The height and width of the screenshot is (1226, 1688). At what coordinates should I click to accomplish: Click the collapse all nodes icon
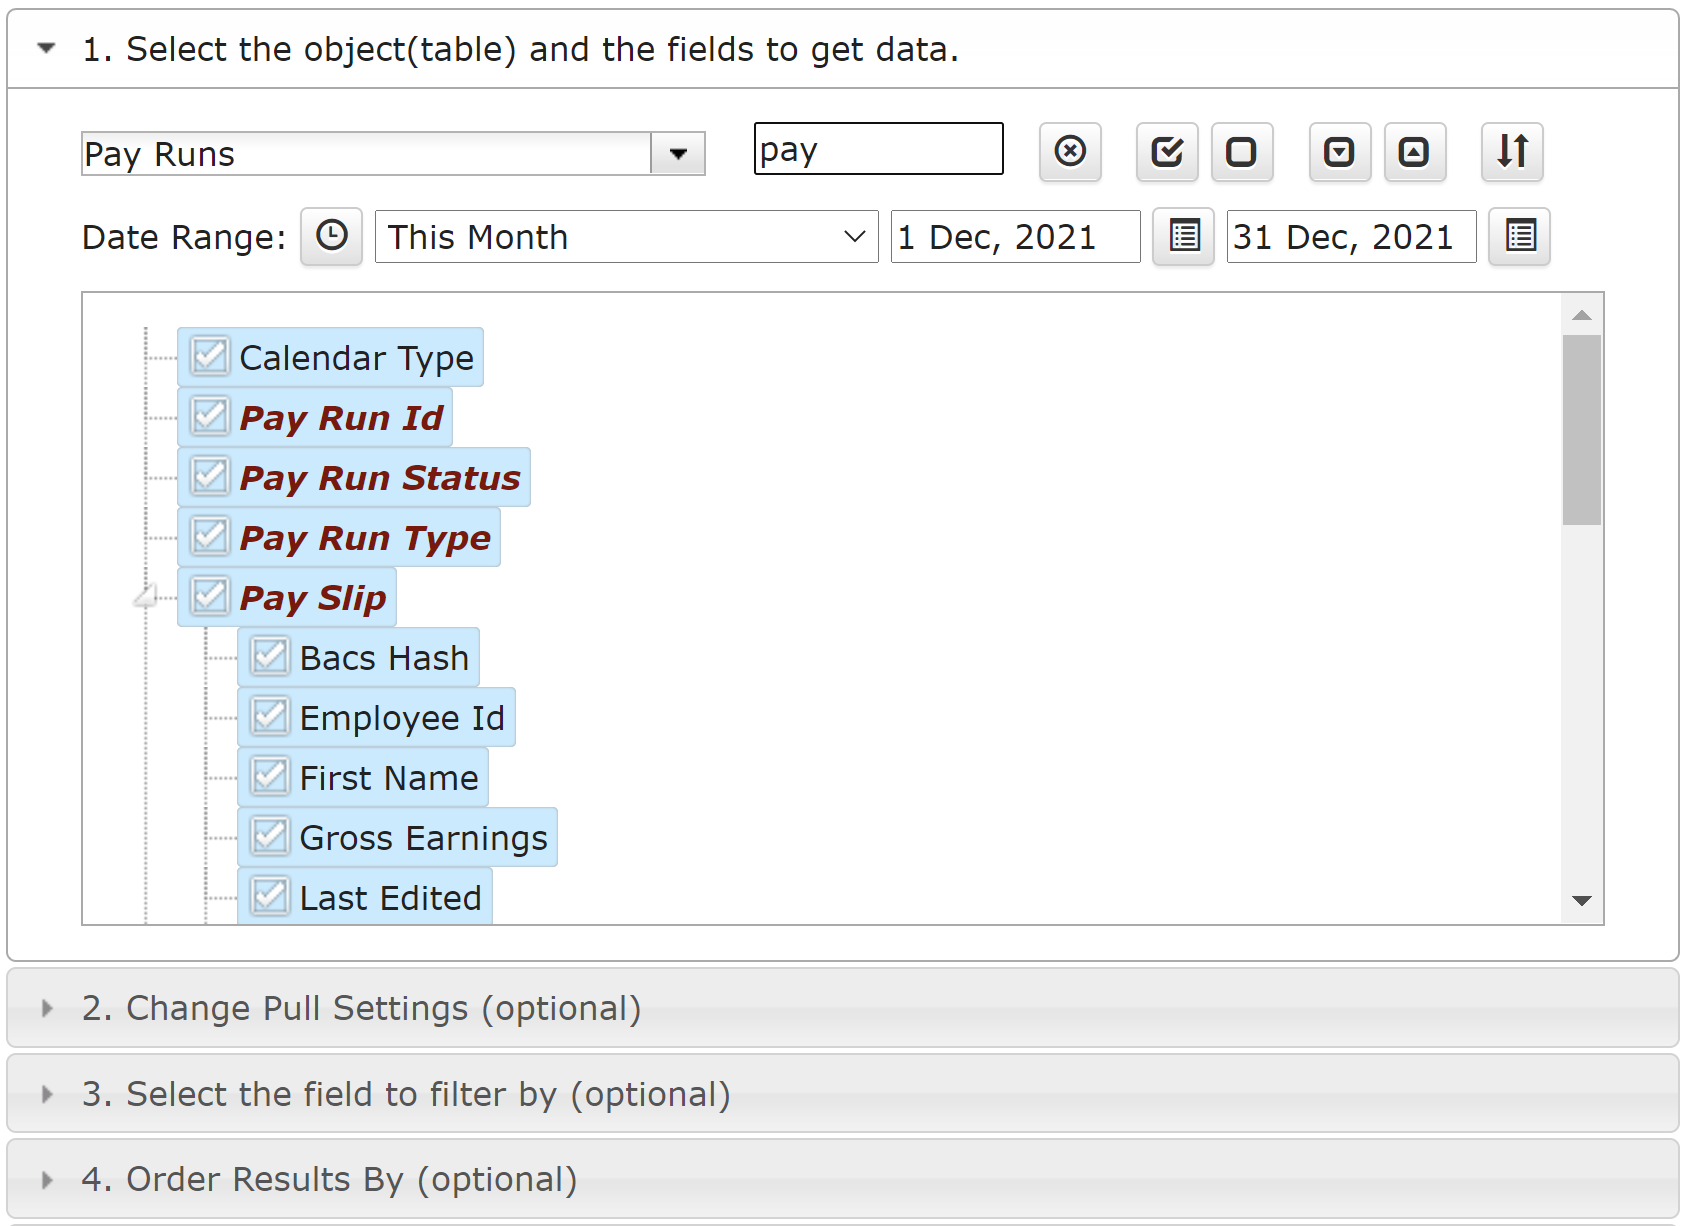pos(1415,152)
